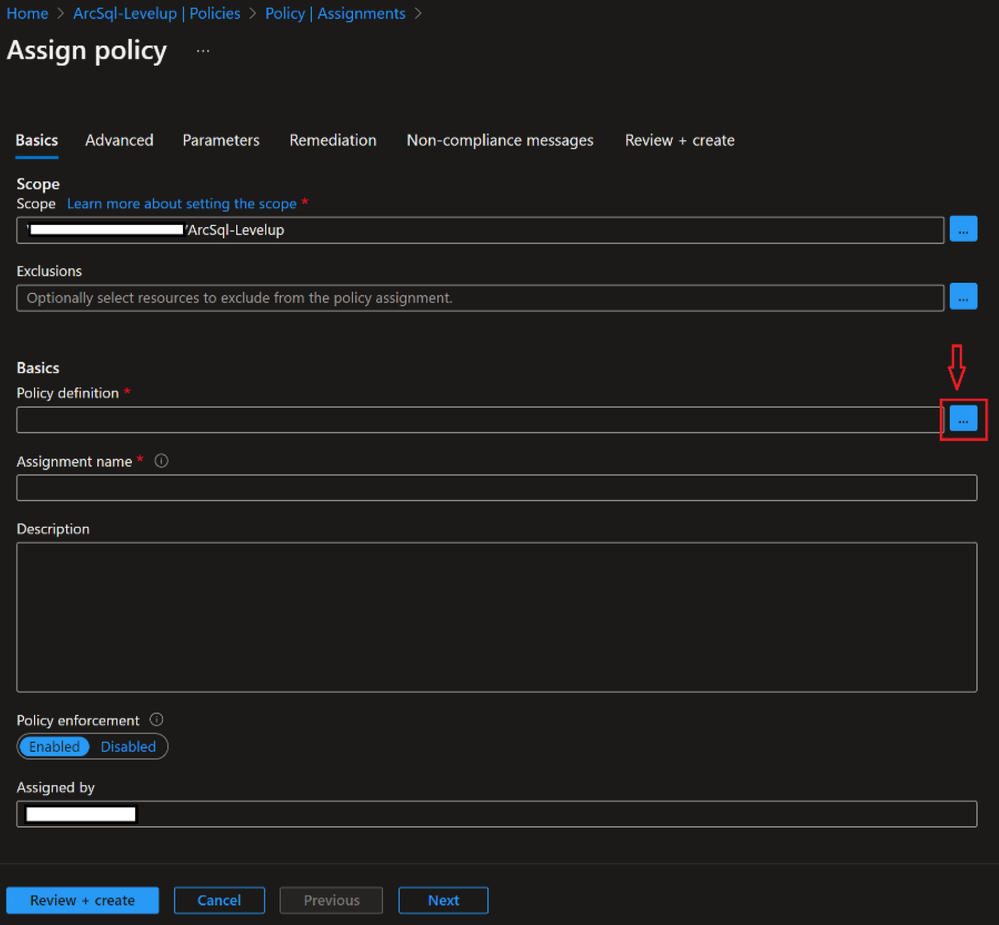The image size is (999, 925).
Task: Open the more options ellipsis beside Assign policy
Action: click(x=203, y=51)
